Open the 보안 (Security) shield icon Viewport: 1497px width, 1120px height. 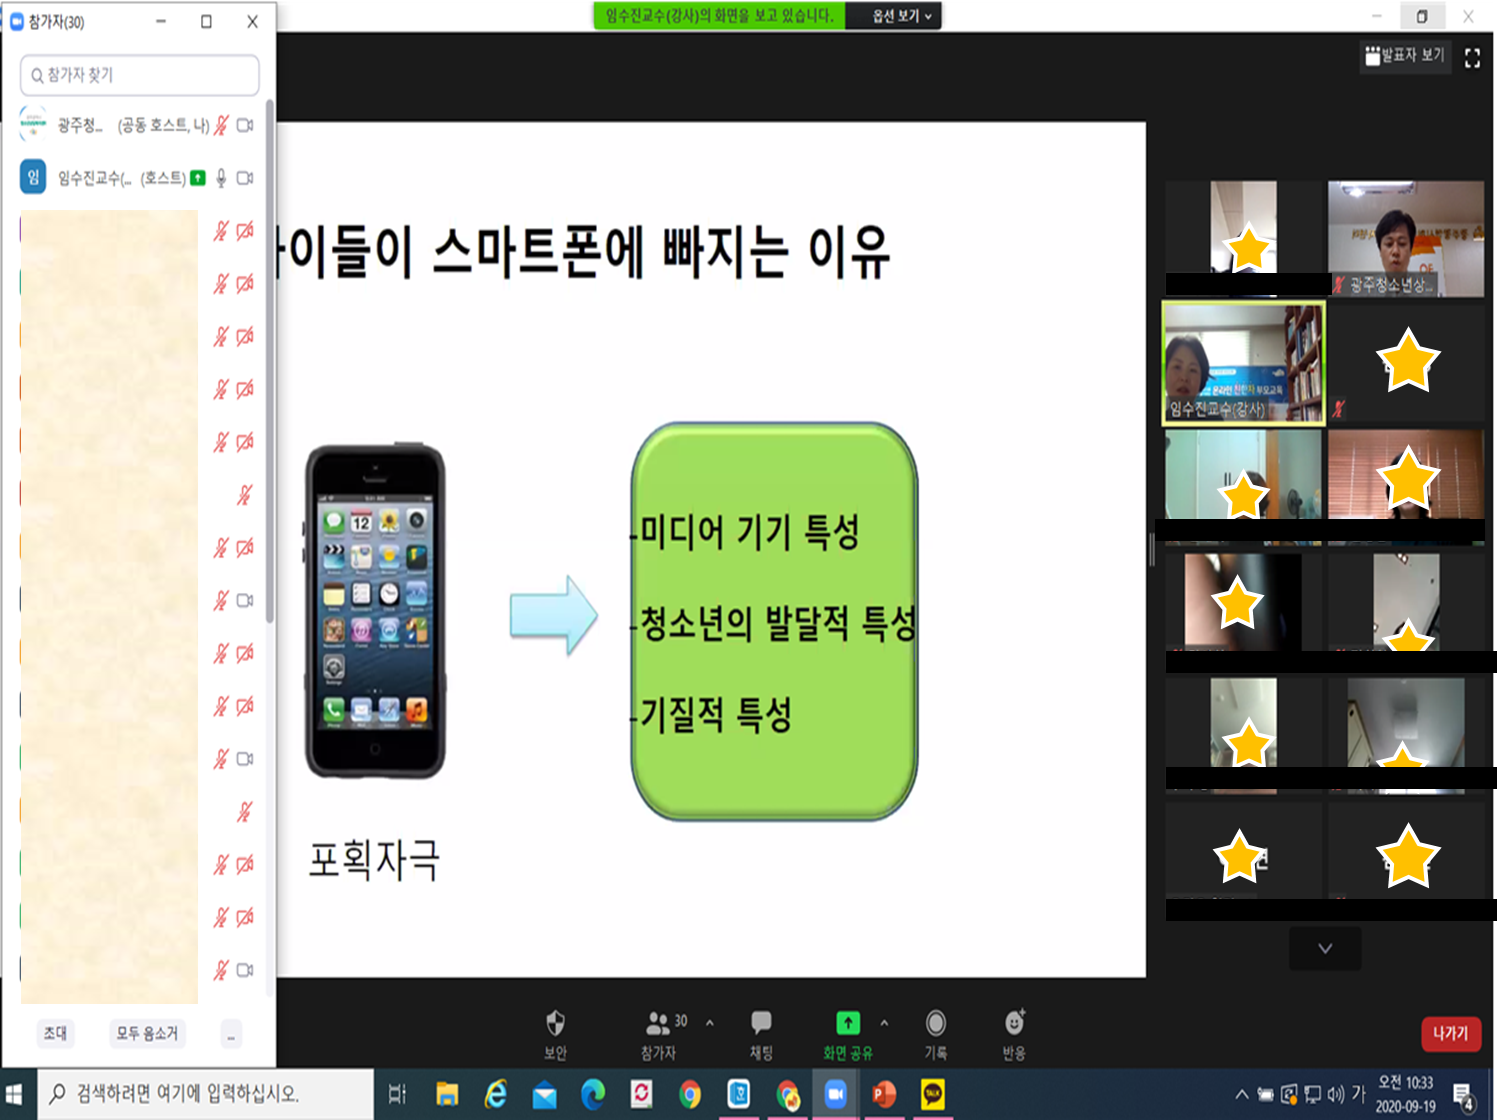(555, 1024)
